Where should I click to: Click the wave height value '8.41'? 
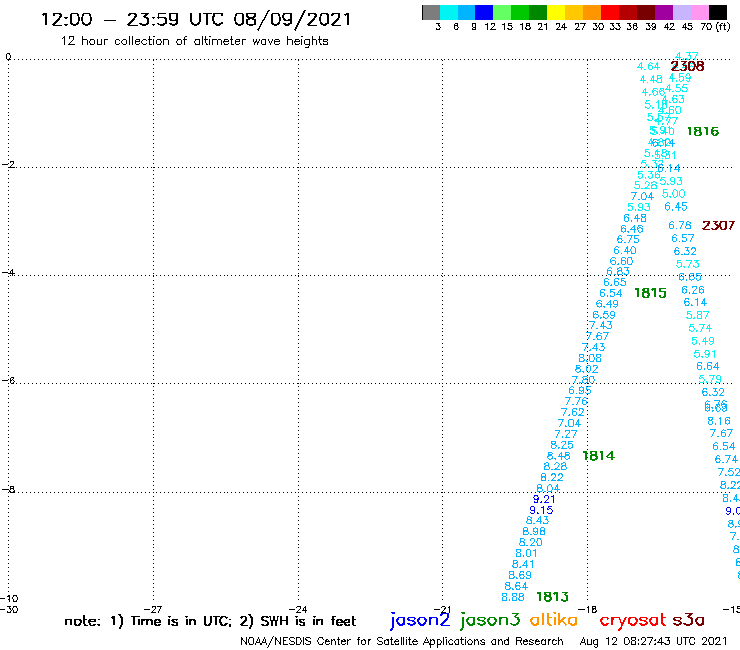[x=523, y=564]
